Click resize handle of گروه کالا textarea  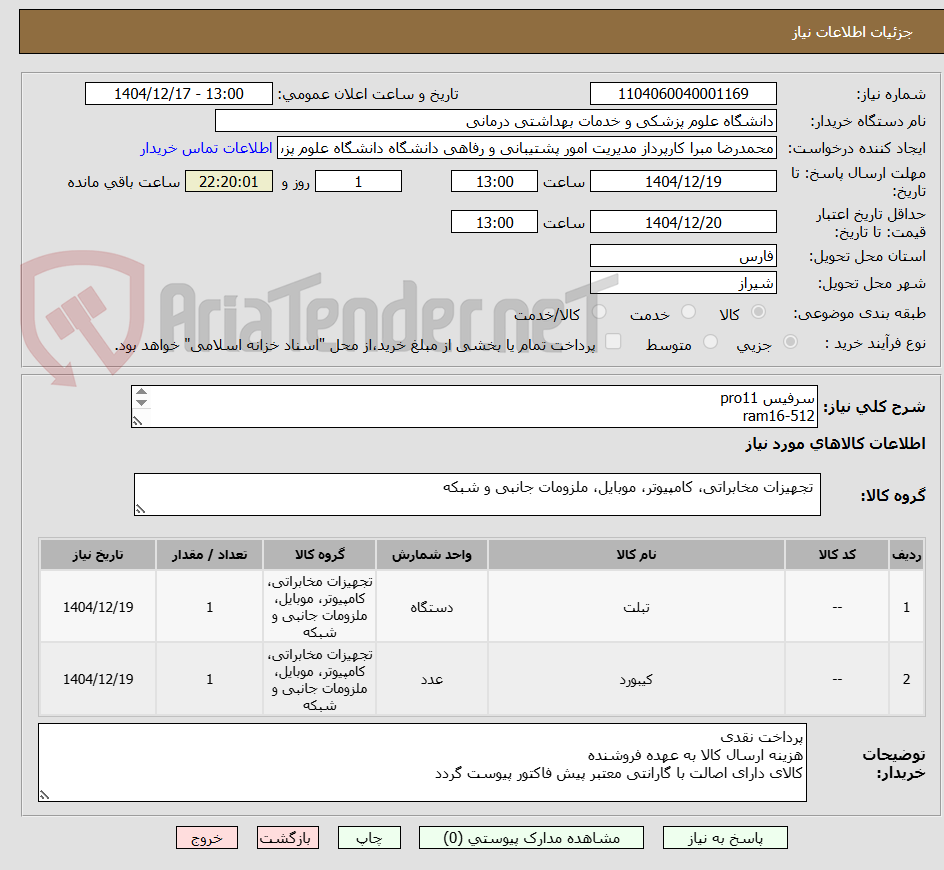pyautogui.click(x=140, y=509)
